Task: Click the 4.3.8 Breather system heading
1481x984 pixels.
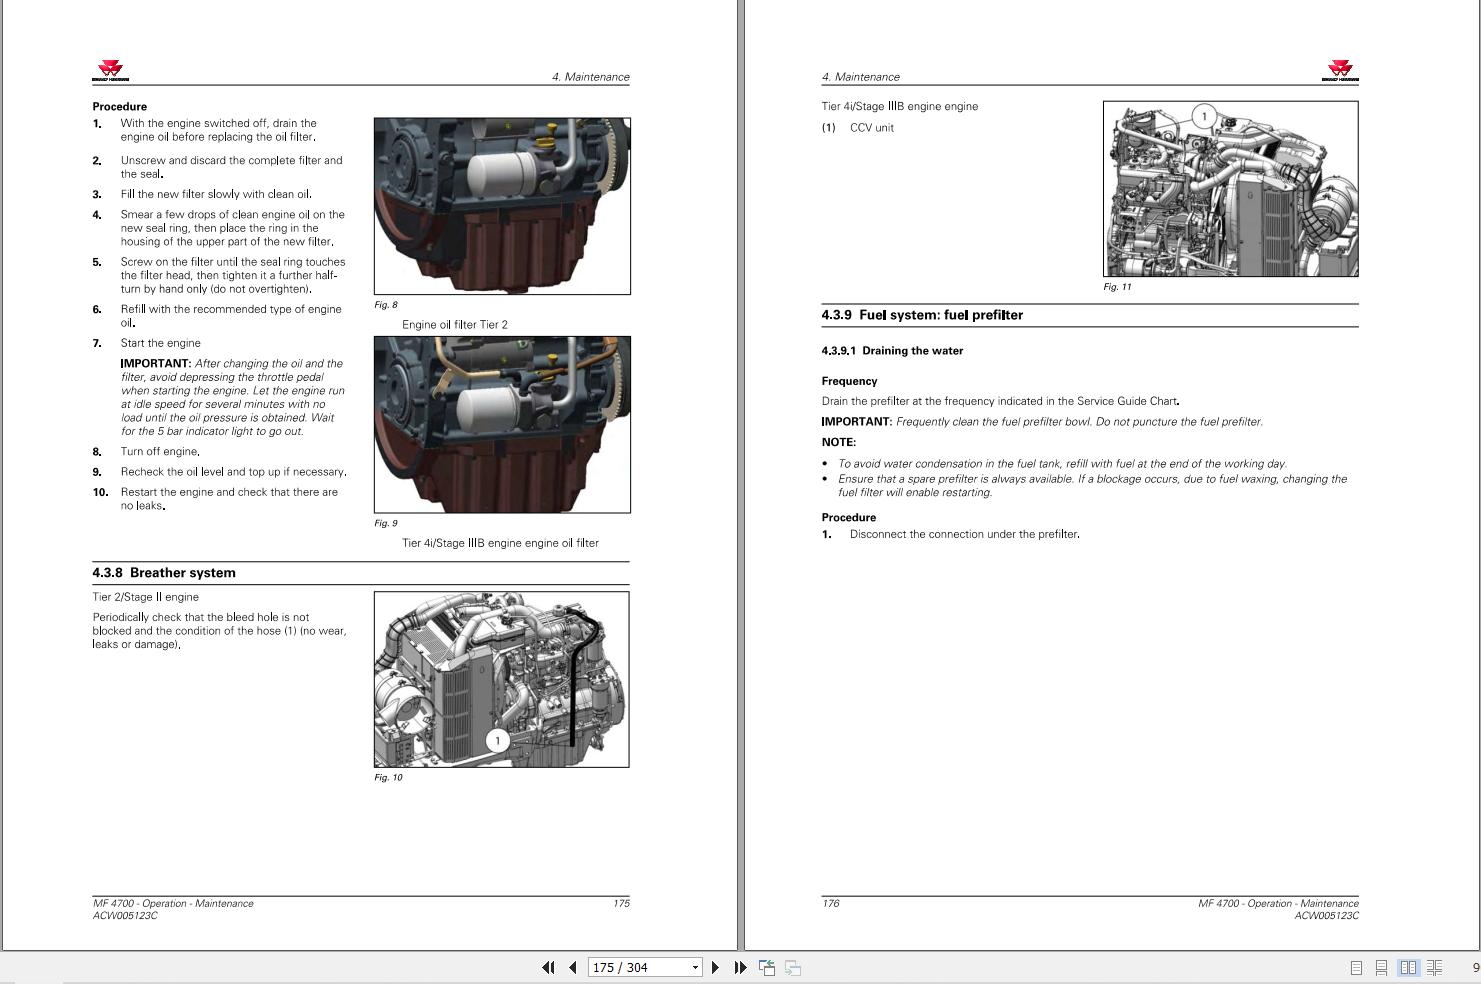Action: [x=164, y=573]
